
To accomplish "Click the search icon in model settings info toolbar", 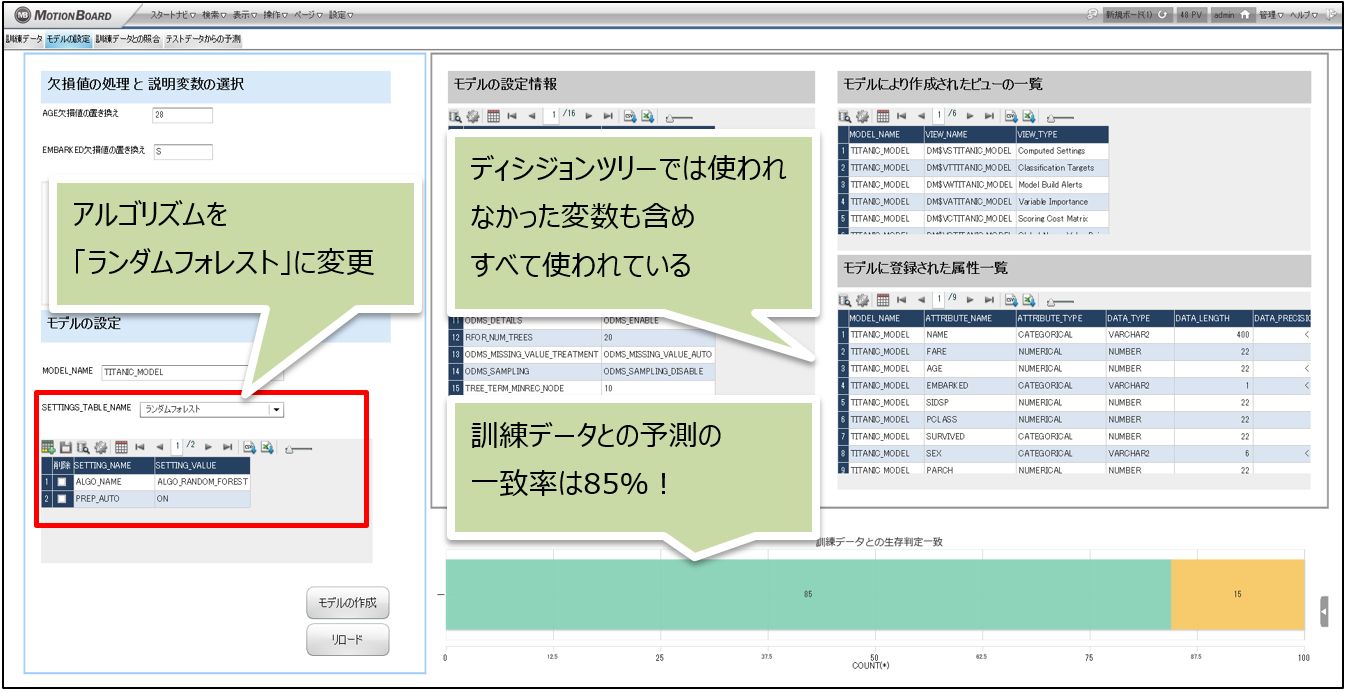I will (456, 116).
